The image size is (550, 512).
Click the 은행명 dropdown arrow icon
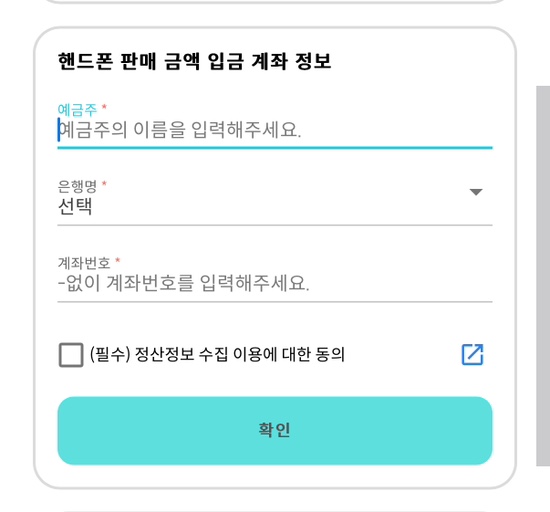pos(476,192)
